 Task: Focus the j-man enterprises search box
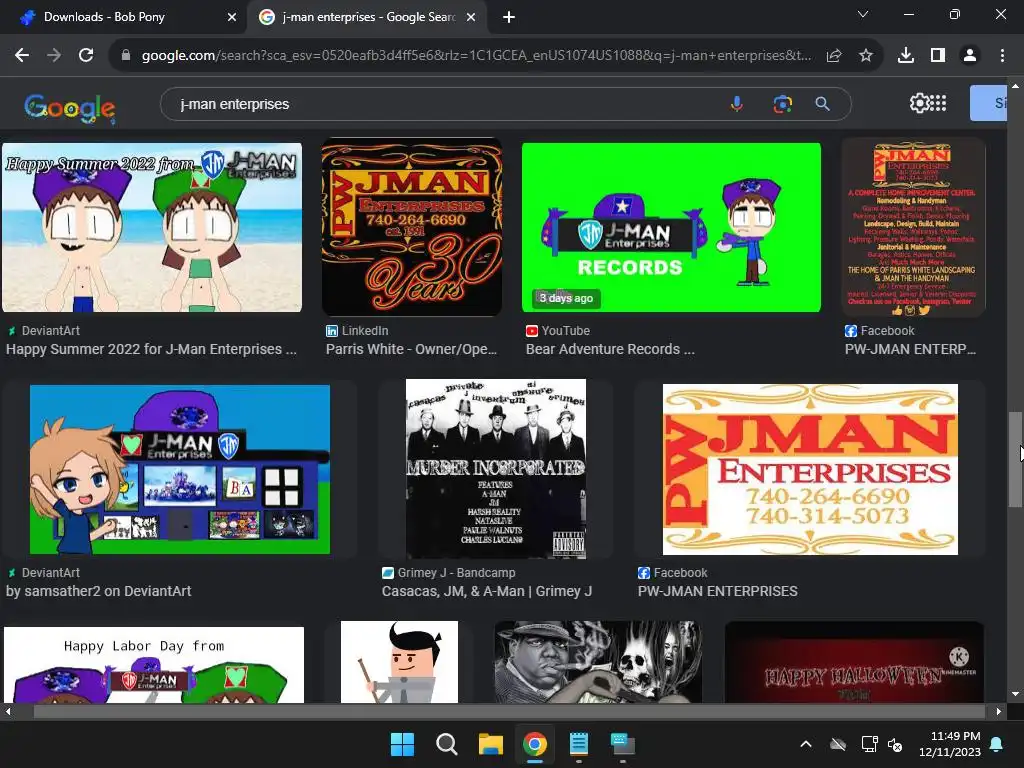tap(444, 104)
